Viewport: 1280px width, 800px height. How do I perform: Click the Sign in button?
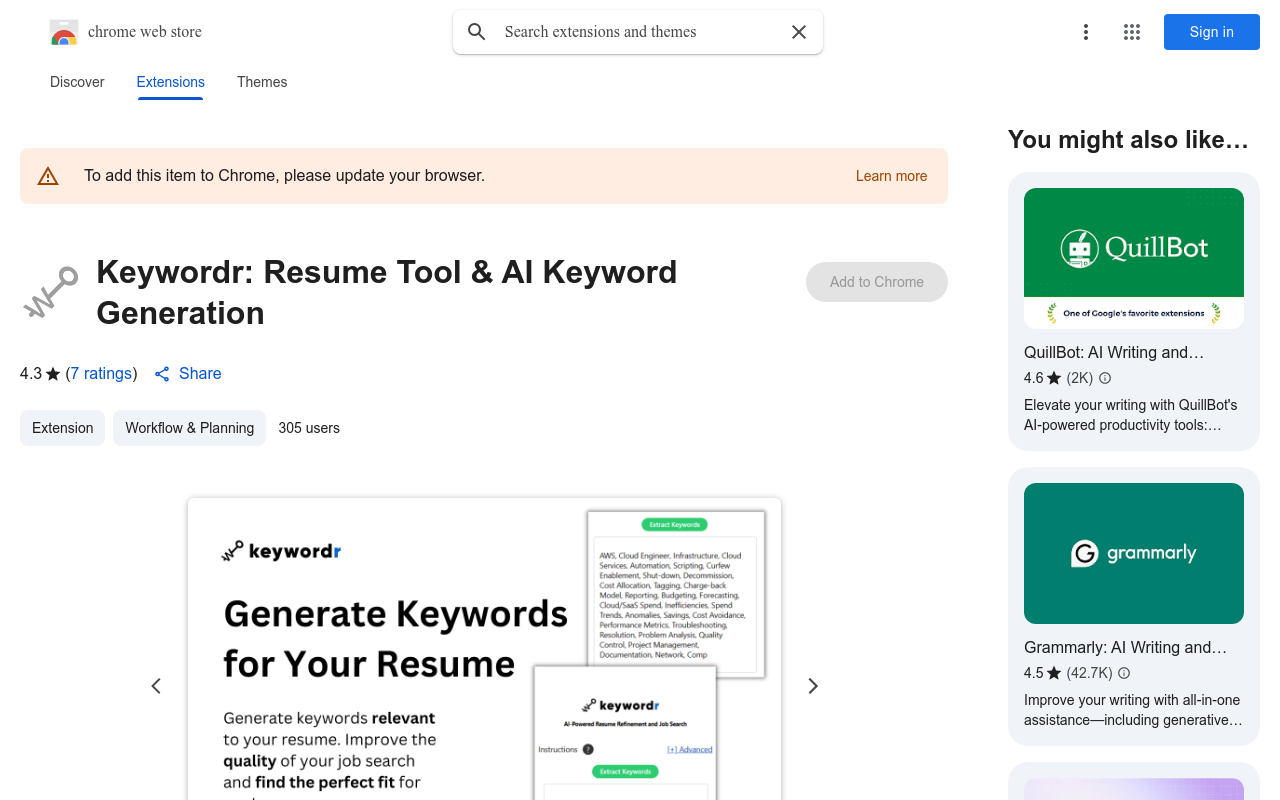1212,32
